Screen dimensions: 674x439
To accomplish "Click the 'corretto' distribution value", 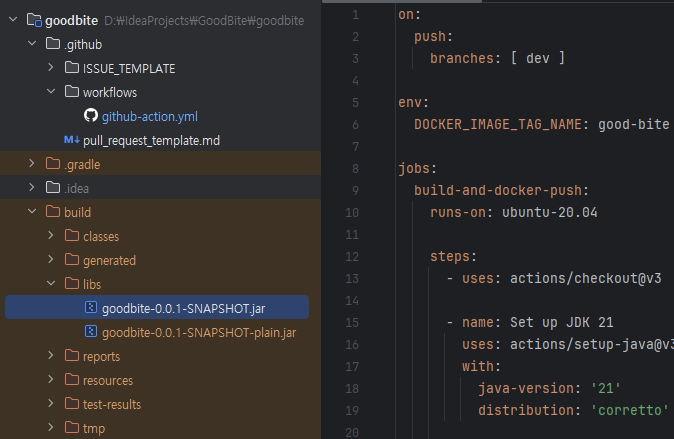I will (x=629, y=410).
